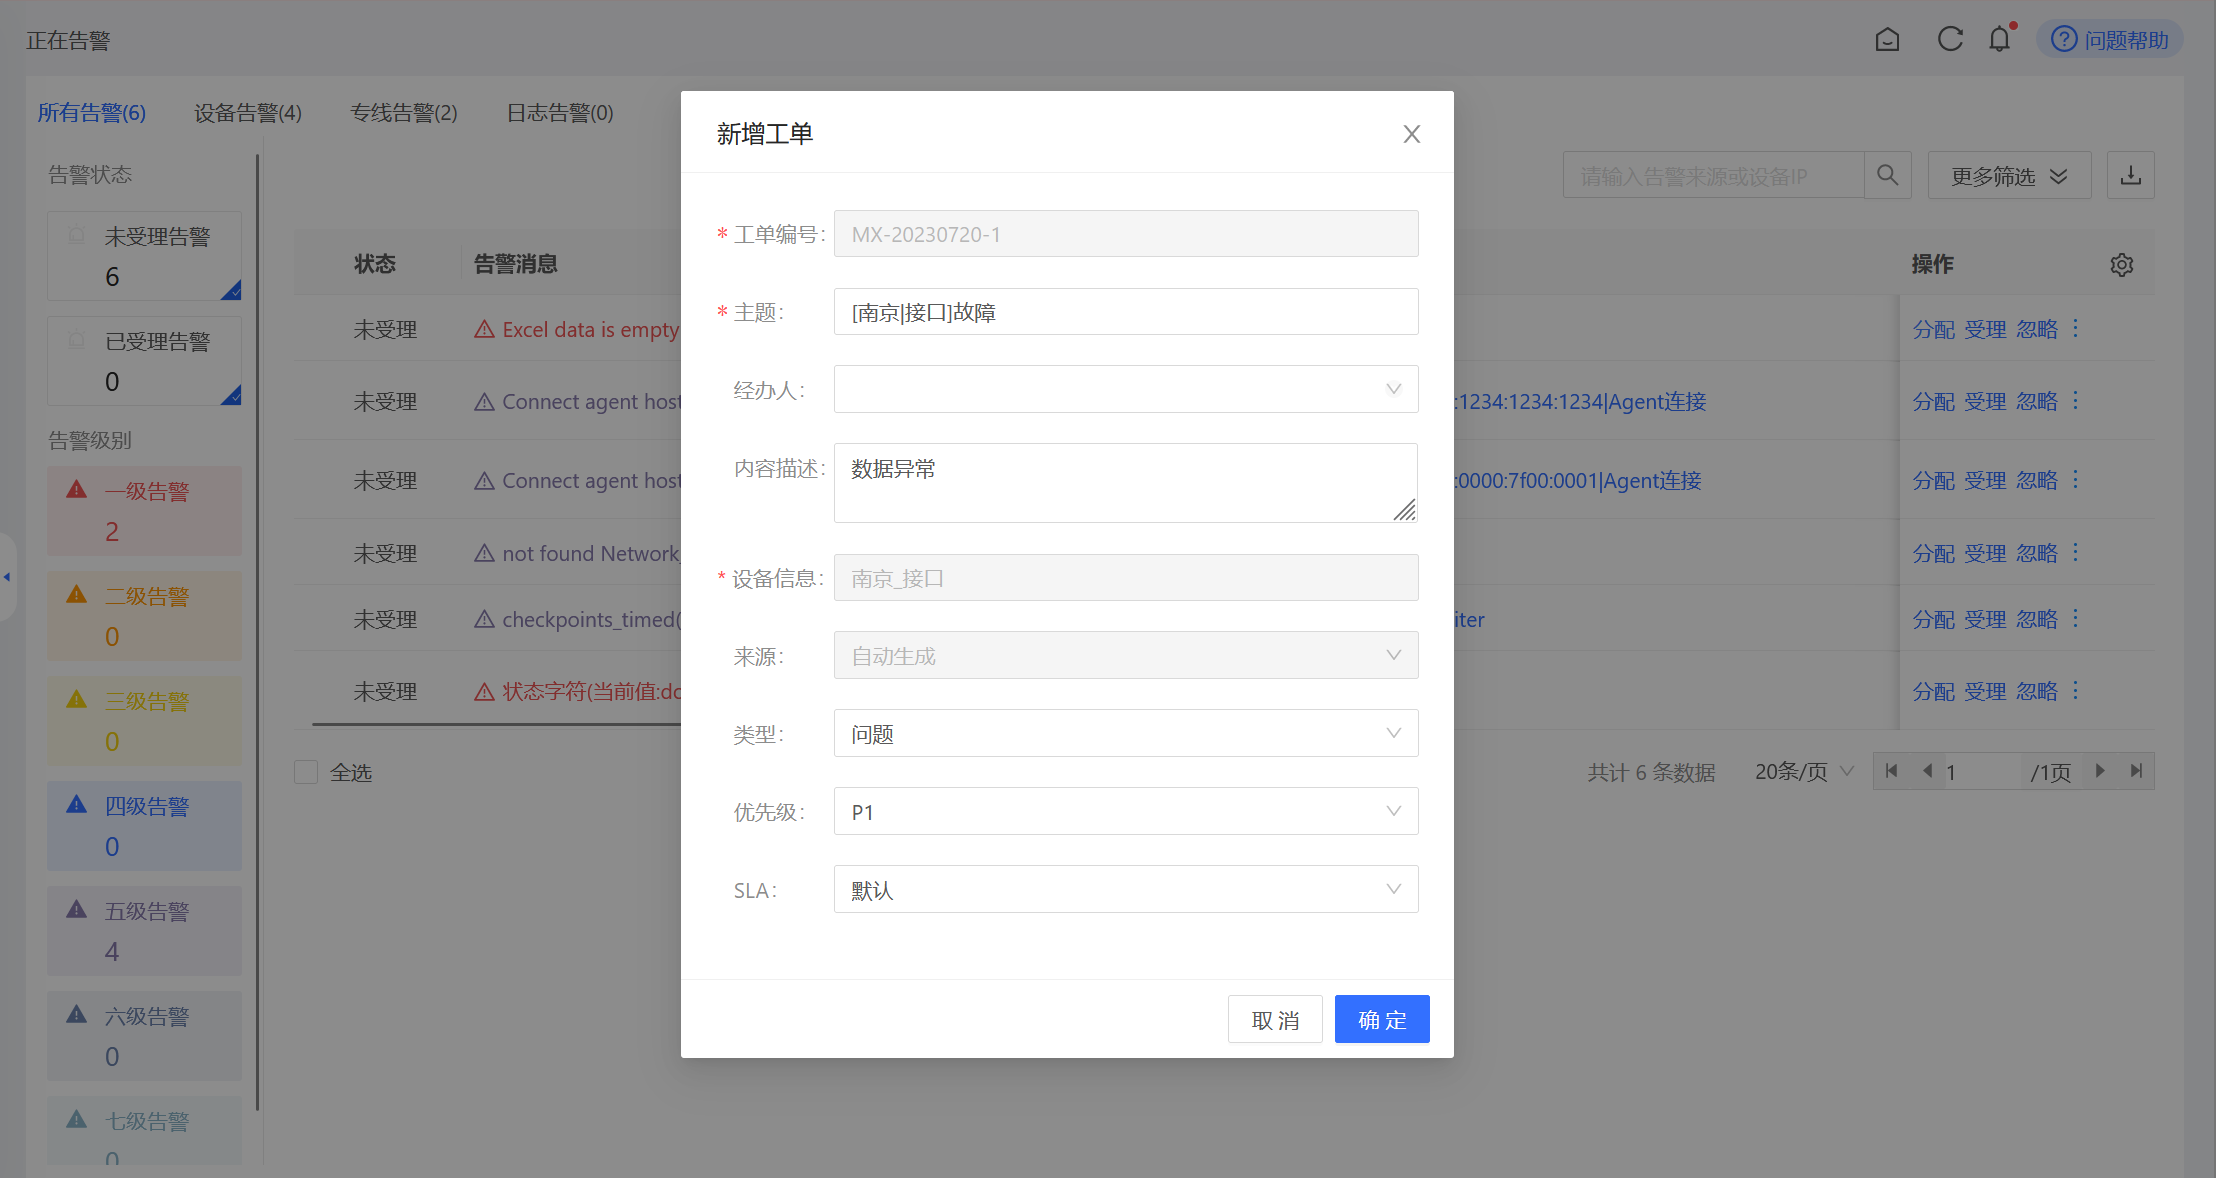The width and height of the screenshot is (2216, 1178).
Task: Go to first page pagination icon
Action: click(x=1891, y=771)
